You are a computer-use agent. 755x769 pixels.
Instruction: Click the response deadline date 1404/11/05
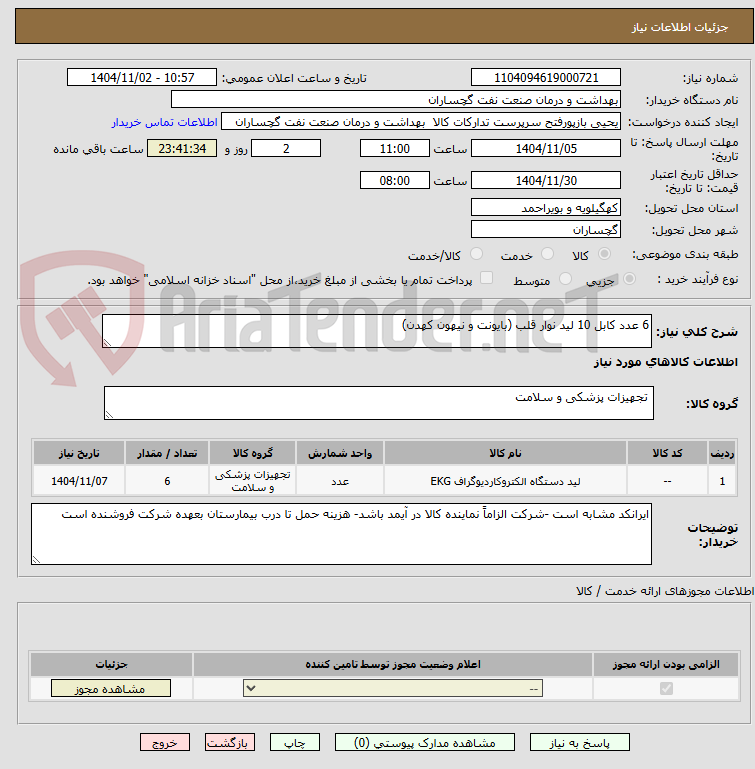point(546,148)
